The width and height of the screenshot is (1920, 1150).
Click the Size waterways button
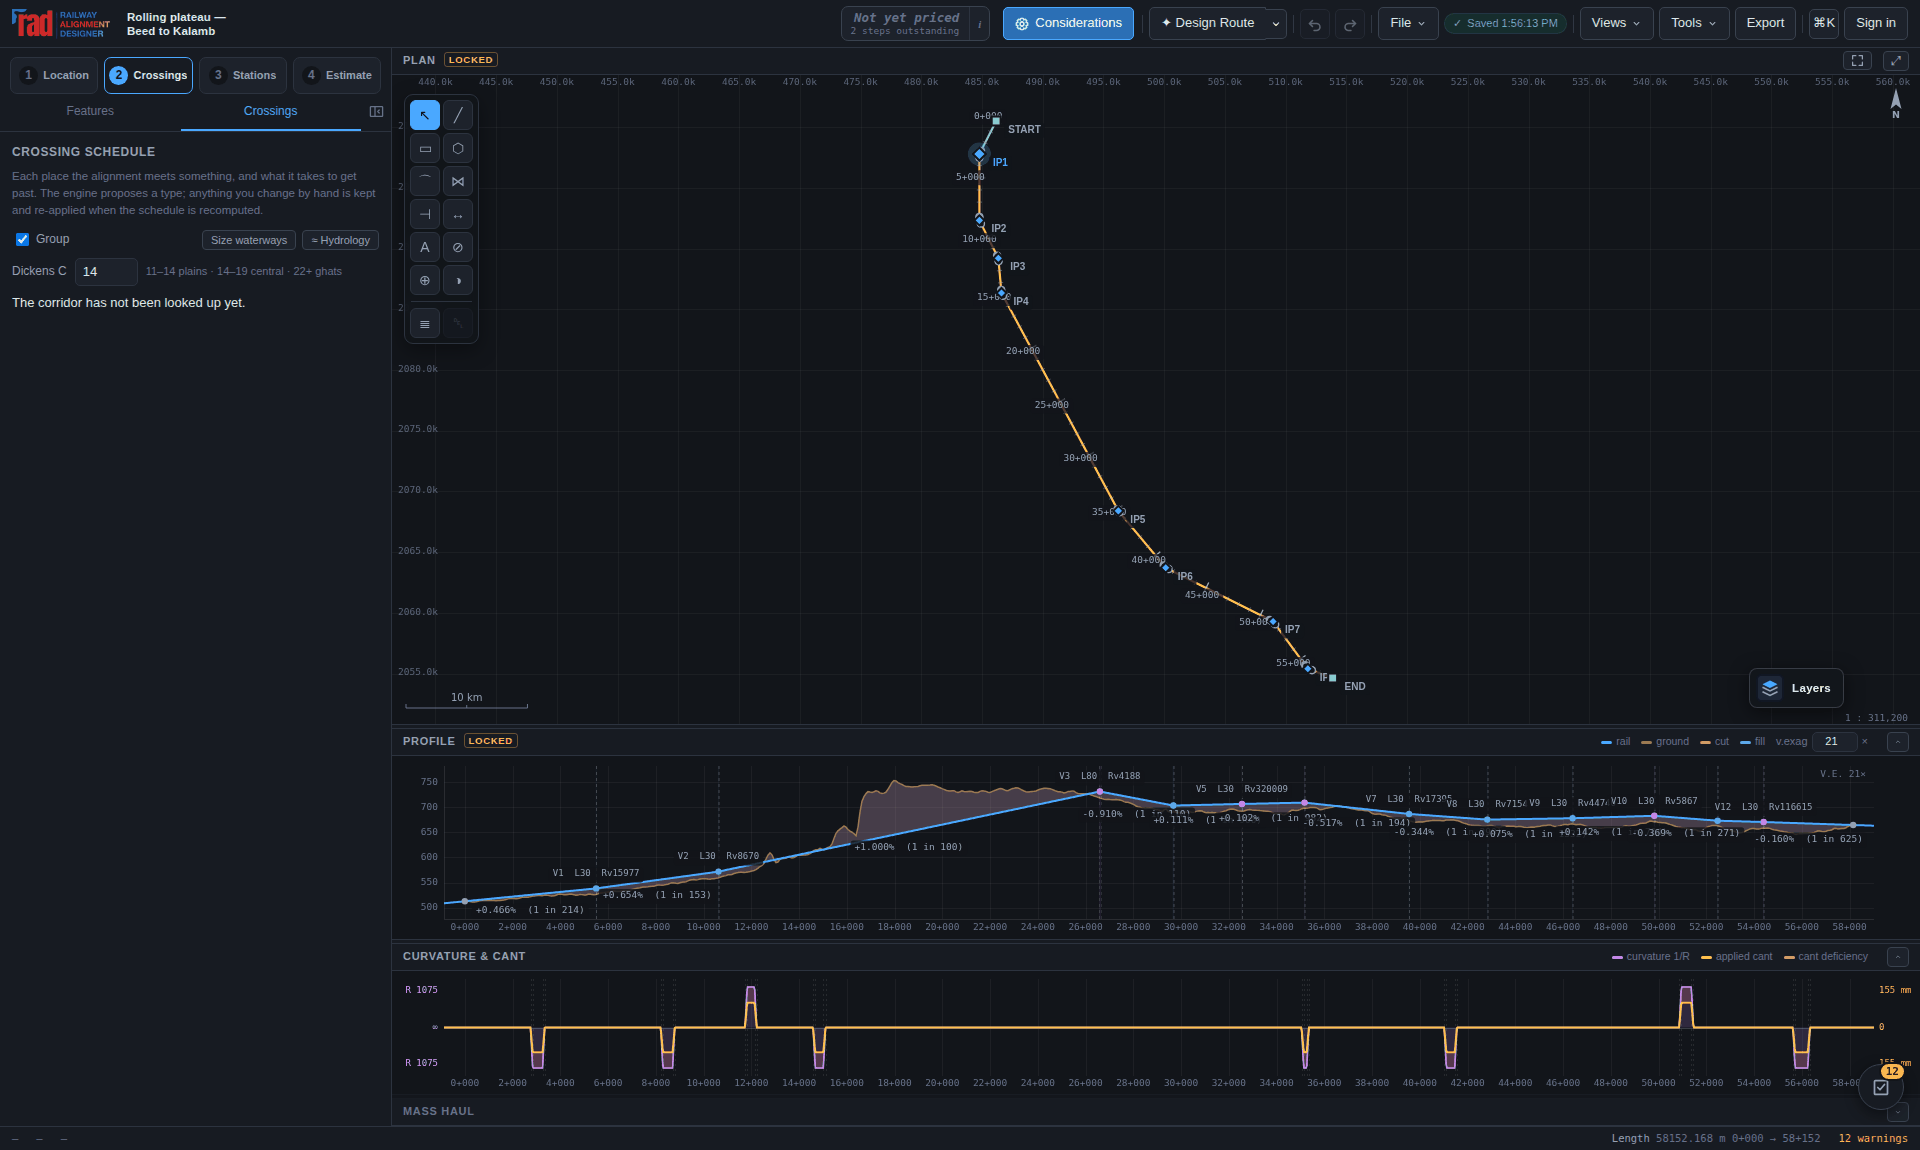(x=249, y=240)
